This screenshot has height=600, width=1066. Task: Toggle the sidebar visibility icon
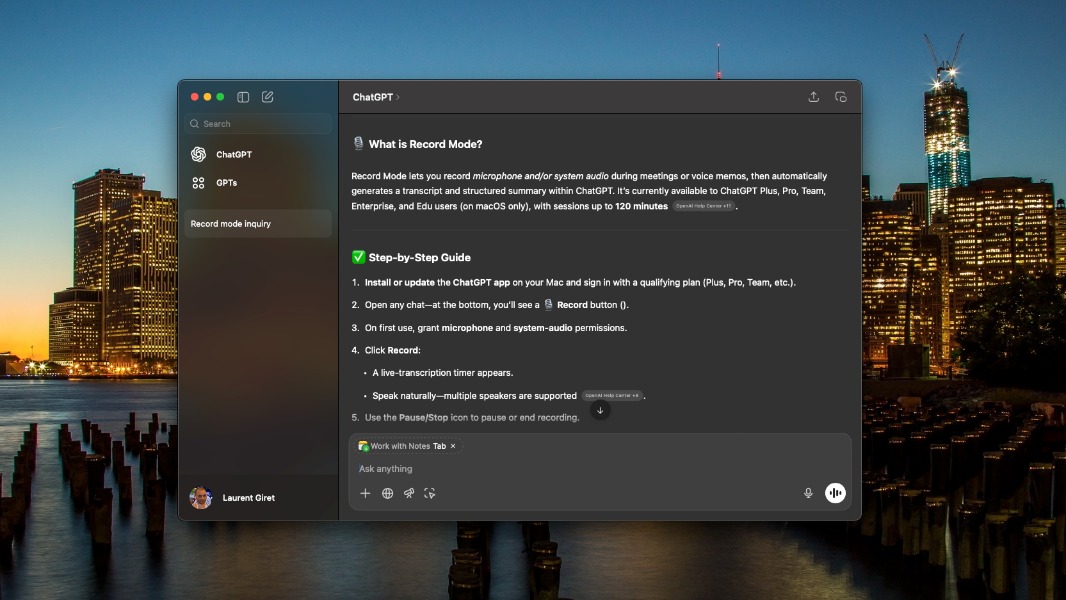[x=243, y=97]
